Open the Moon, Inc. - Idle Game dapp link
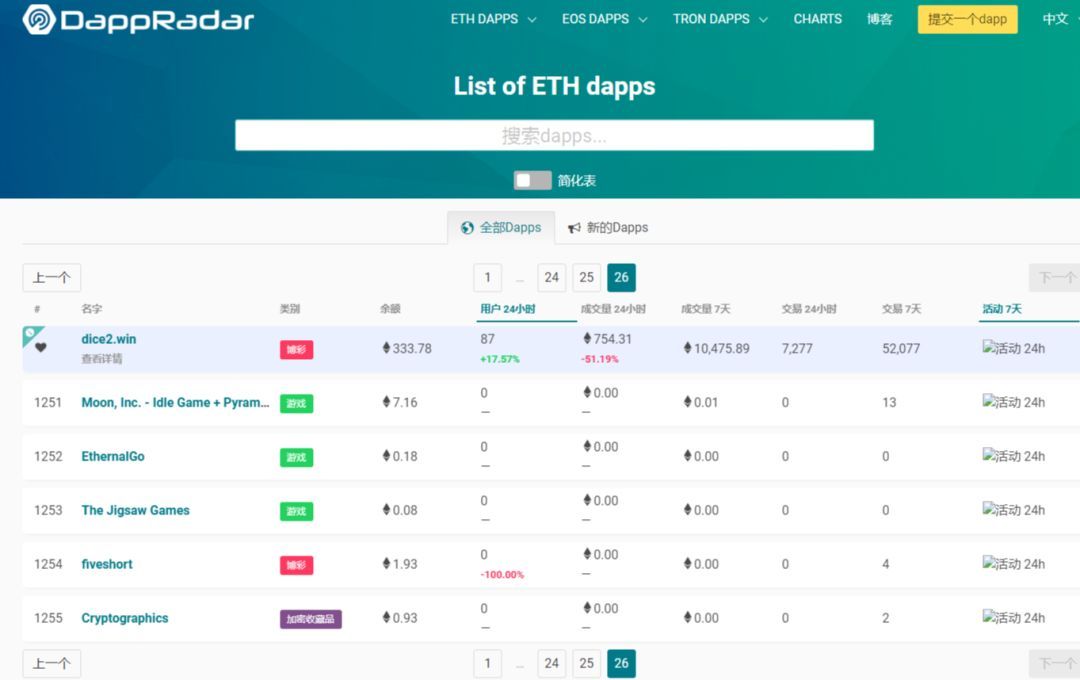The width and height of the screenshot is (1080, 680). point(175,402)
